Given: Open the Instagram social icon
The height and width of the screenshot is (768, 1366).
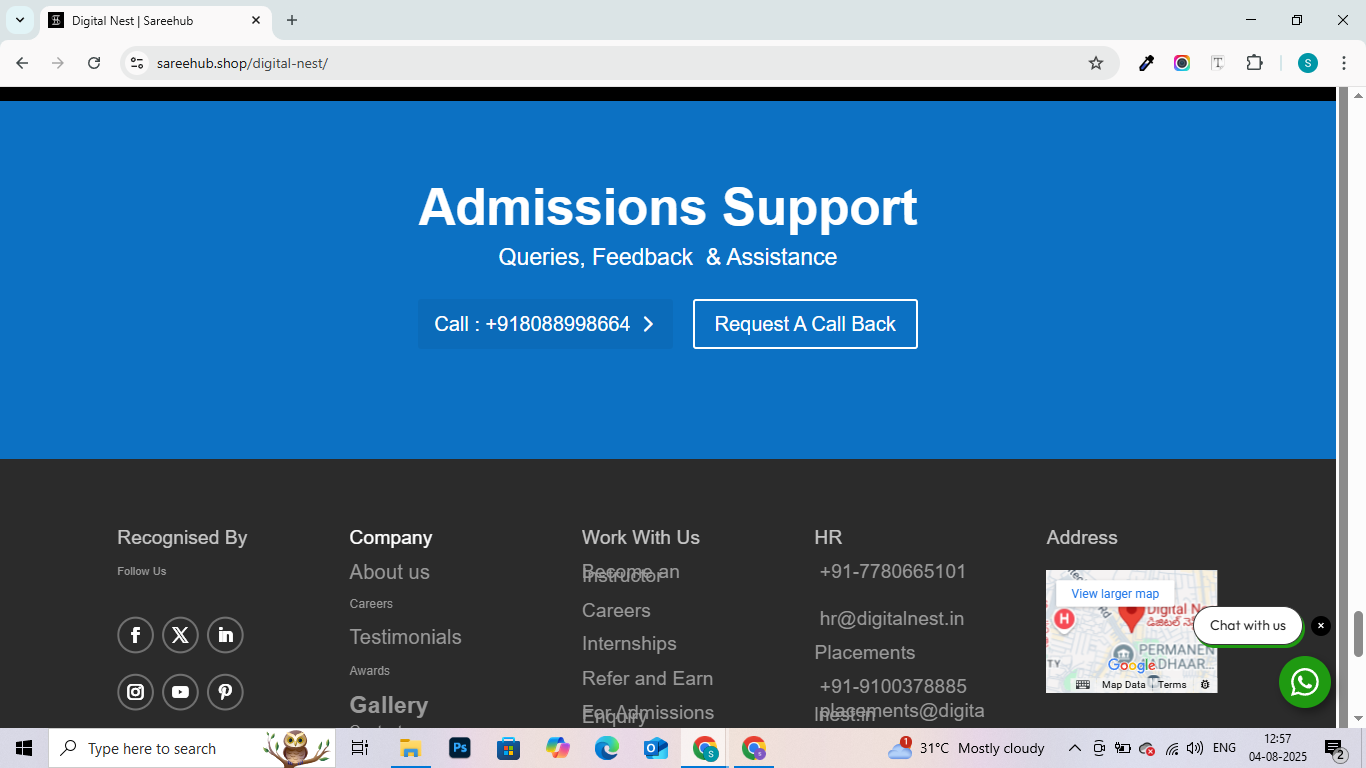Looking at the screenshot, I should point(136,692).
